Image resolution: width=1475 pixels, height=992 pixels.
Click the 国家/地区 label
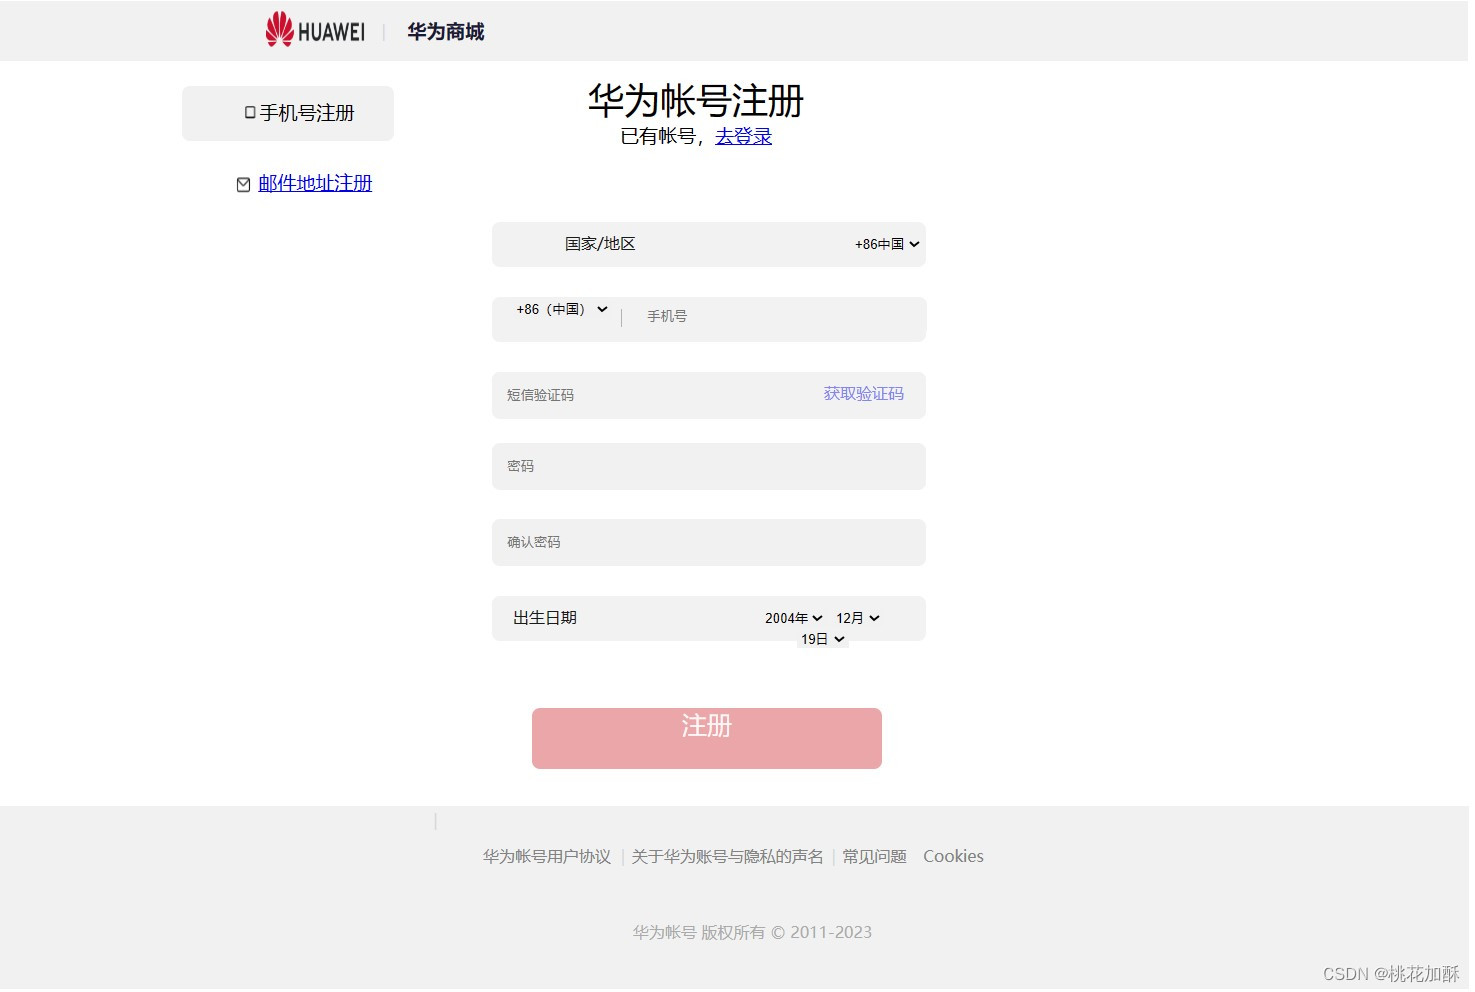click(600, 244)
